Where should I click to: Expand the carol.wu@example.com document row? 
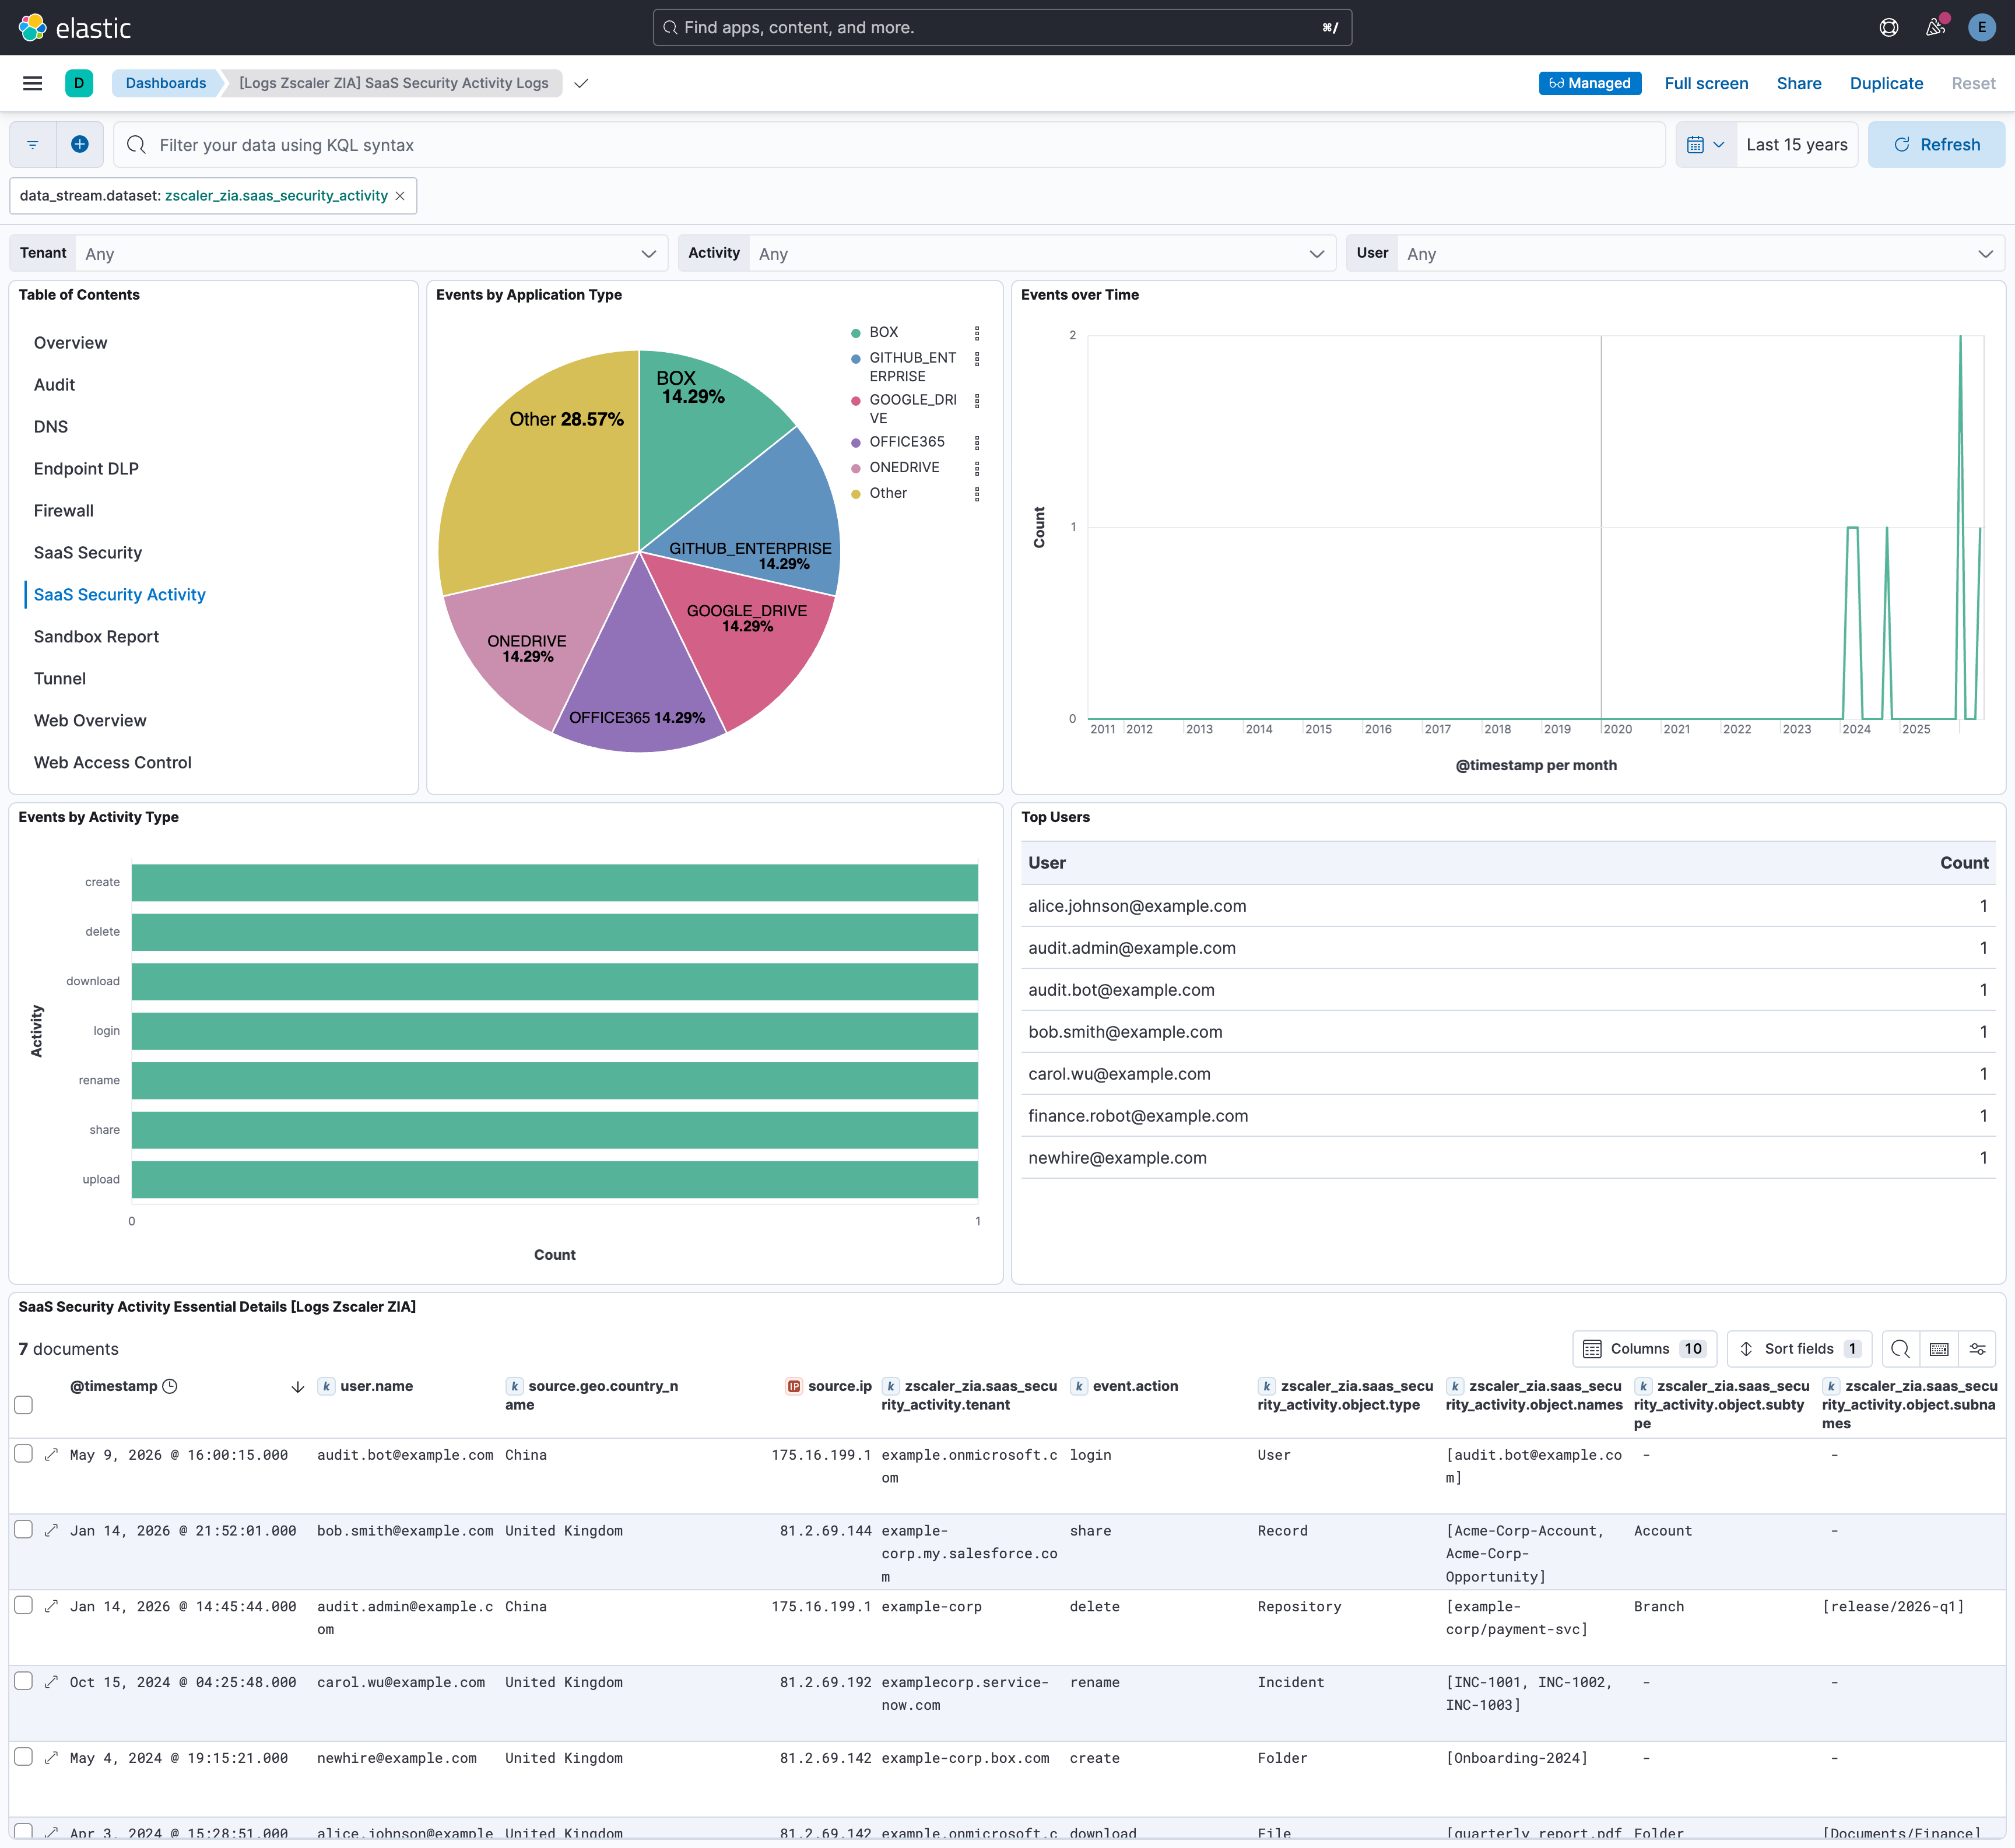tap(51, 1682)
